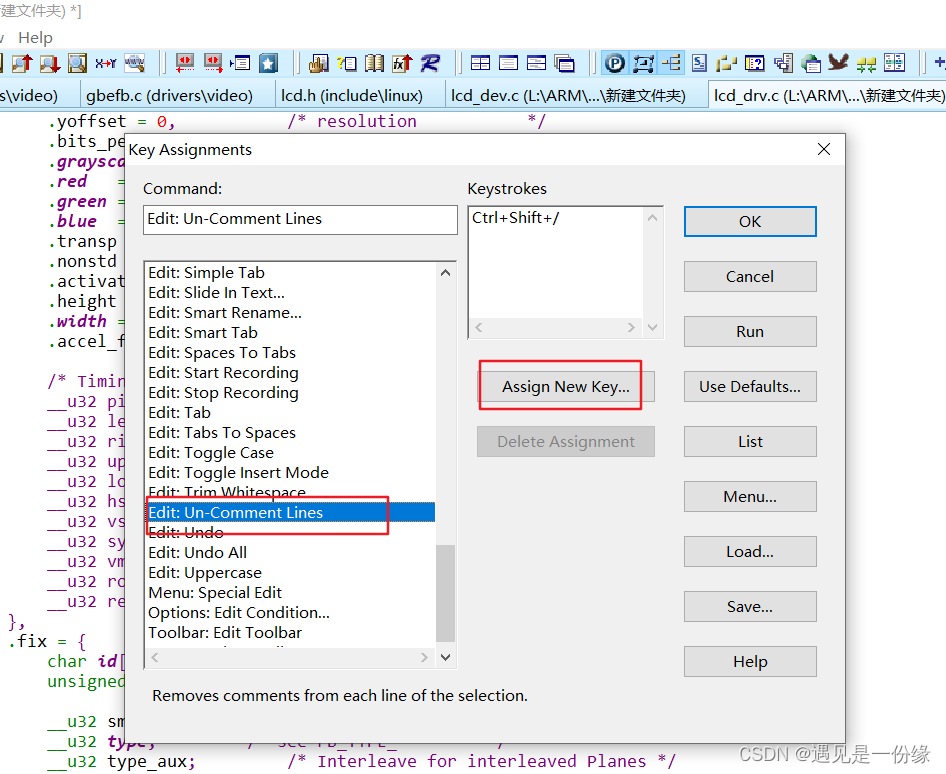The image size is (946, 774).
Task: Toggle the Project Window icon
Action: (x=613, y=62)
